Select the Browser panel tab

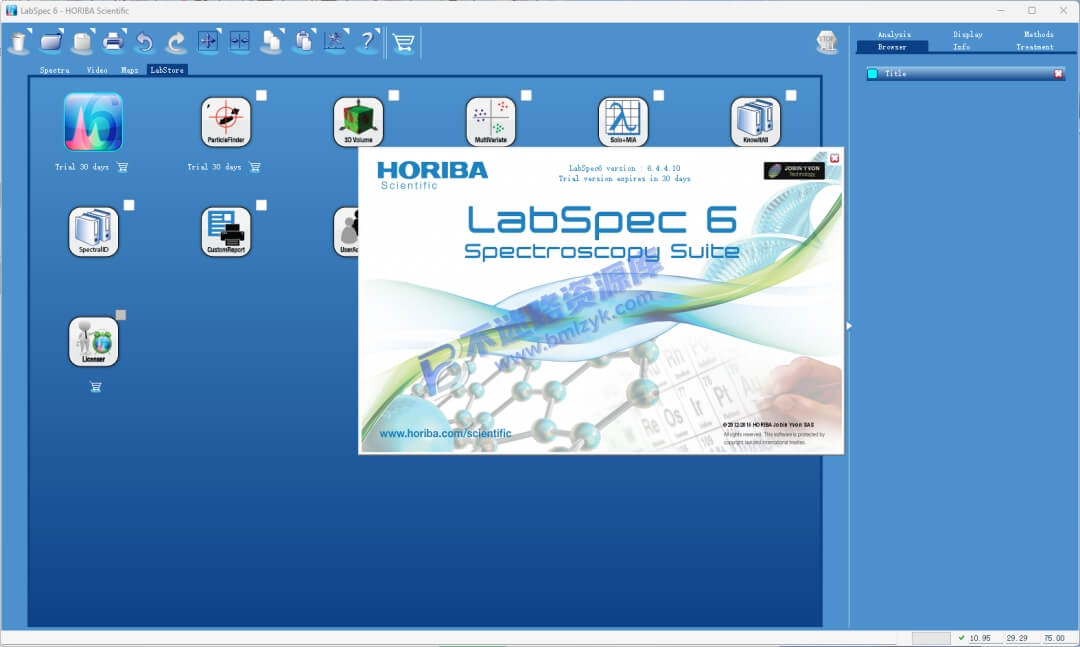tap(892, 47)
